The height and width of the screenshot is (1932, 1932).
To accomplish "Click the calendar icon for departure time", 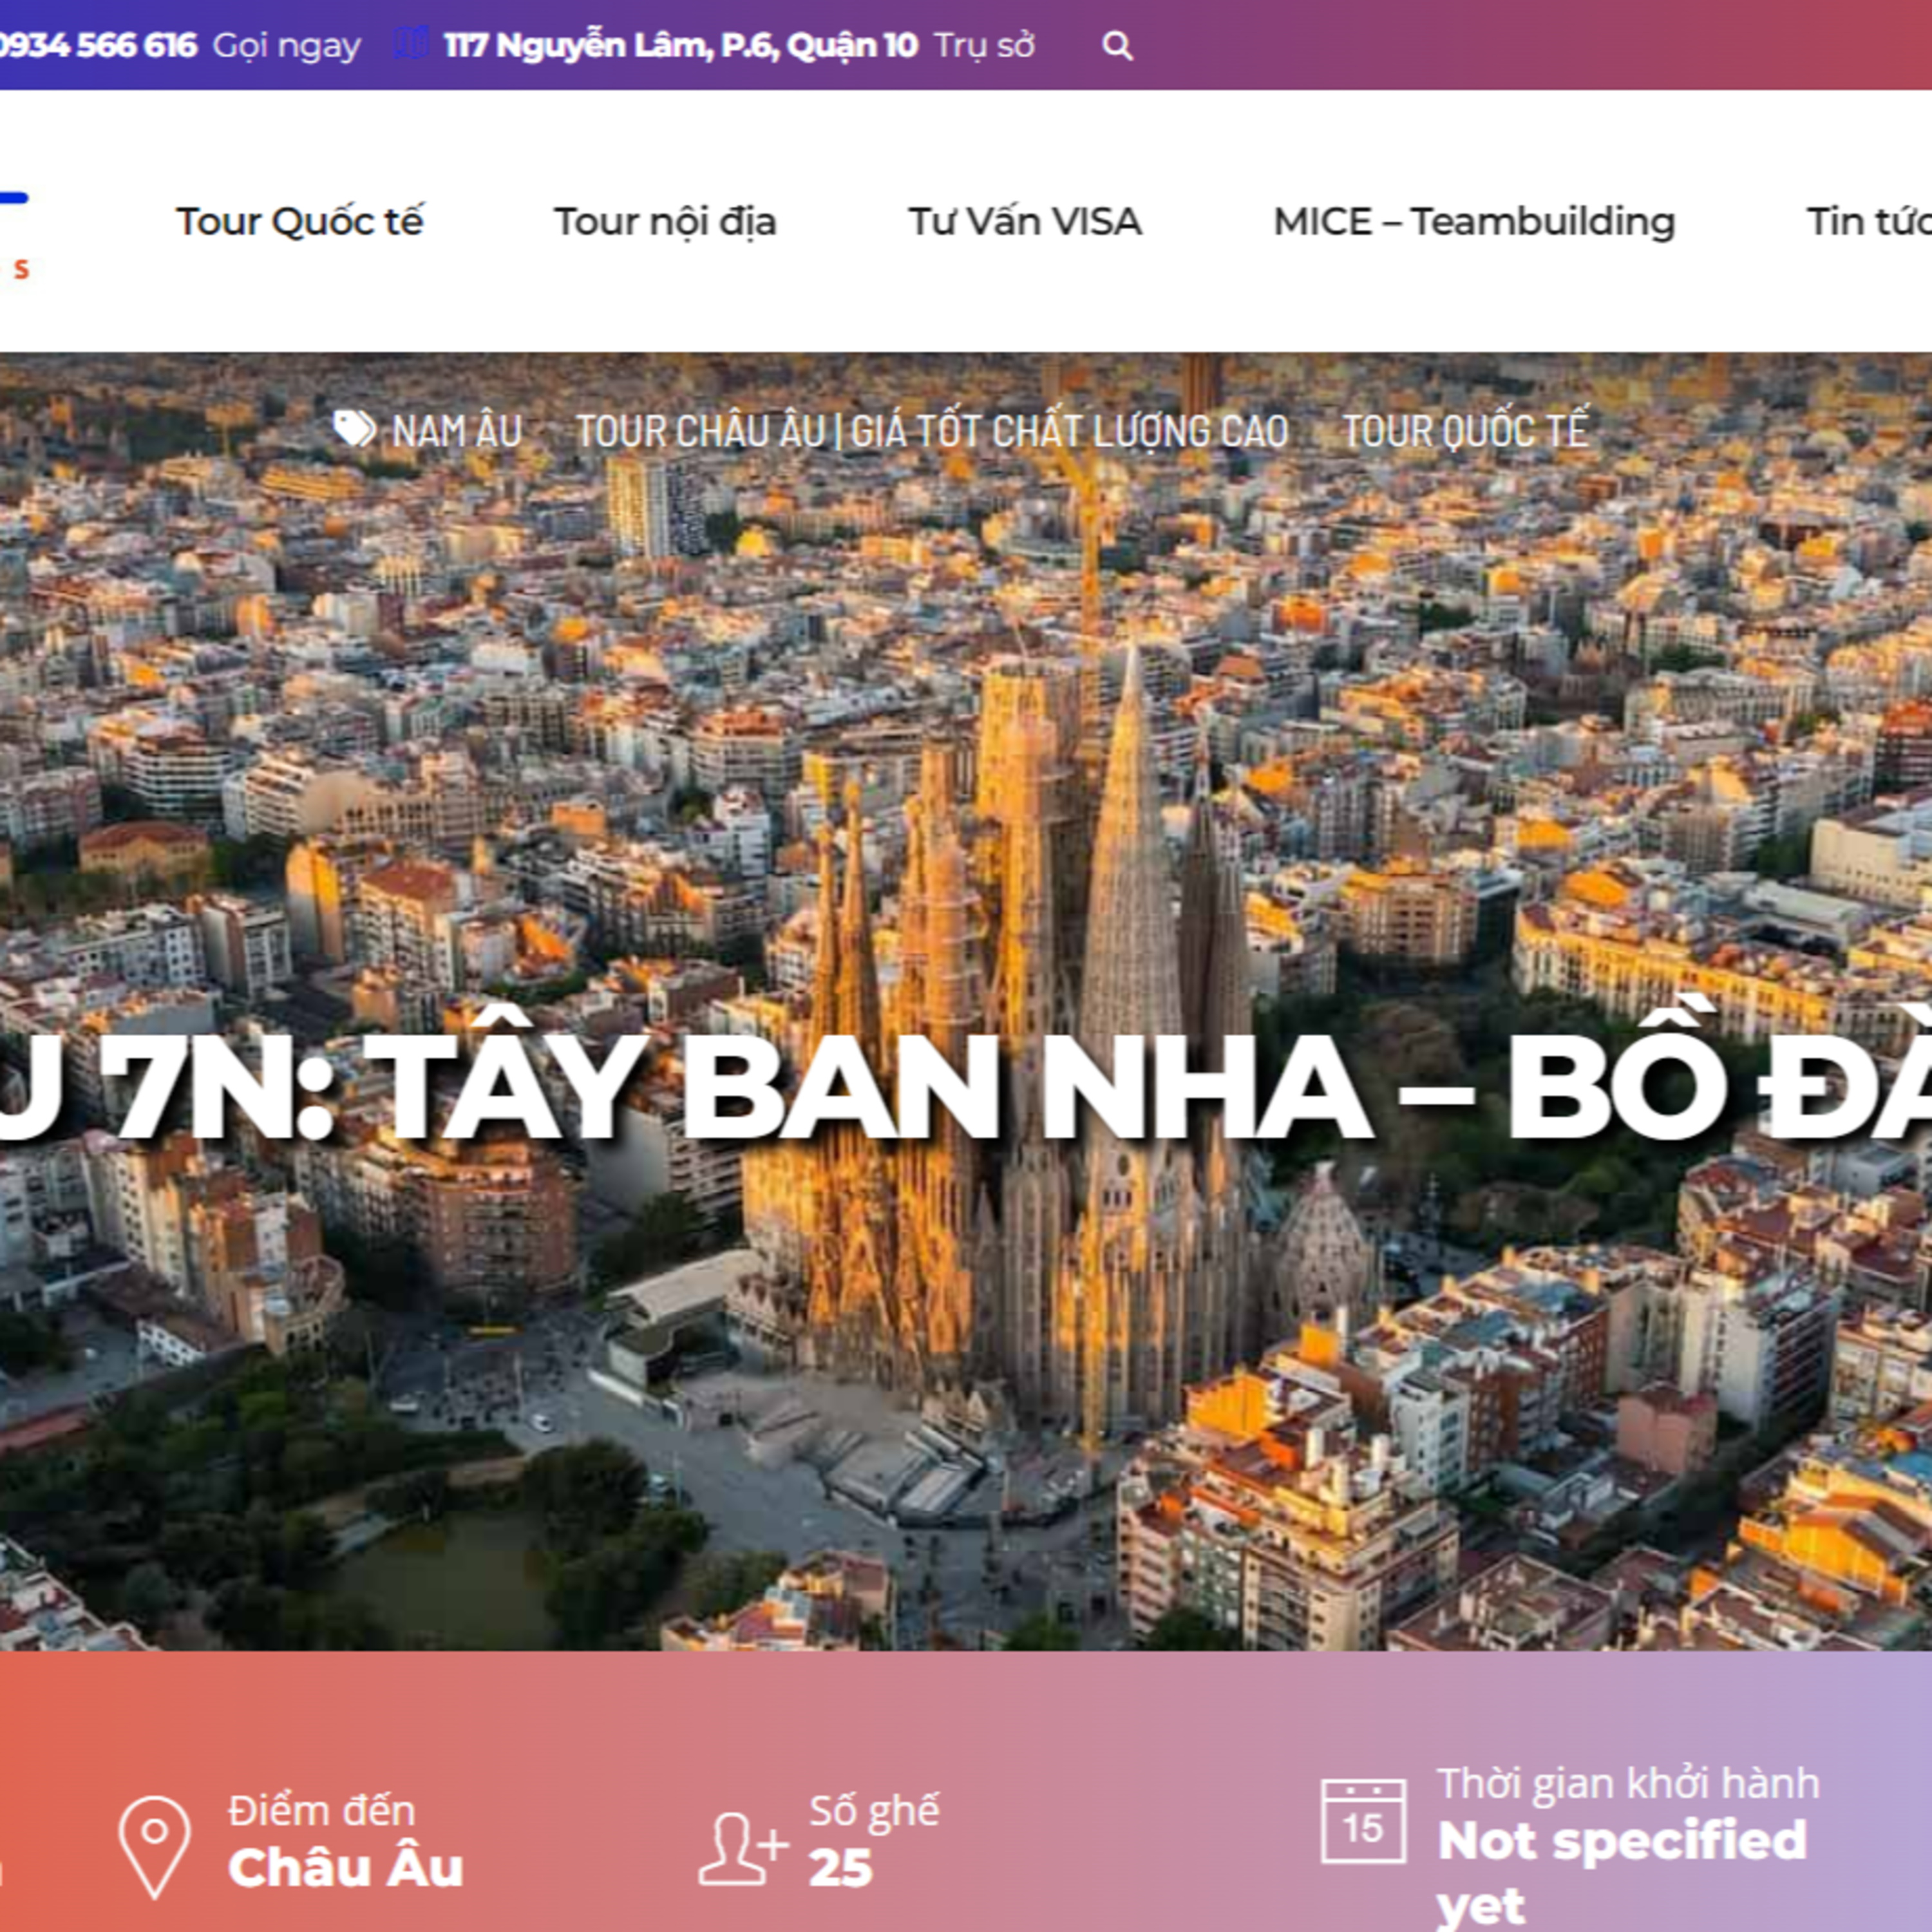I will coord(1363,1821).
